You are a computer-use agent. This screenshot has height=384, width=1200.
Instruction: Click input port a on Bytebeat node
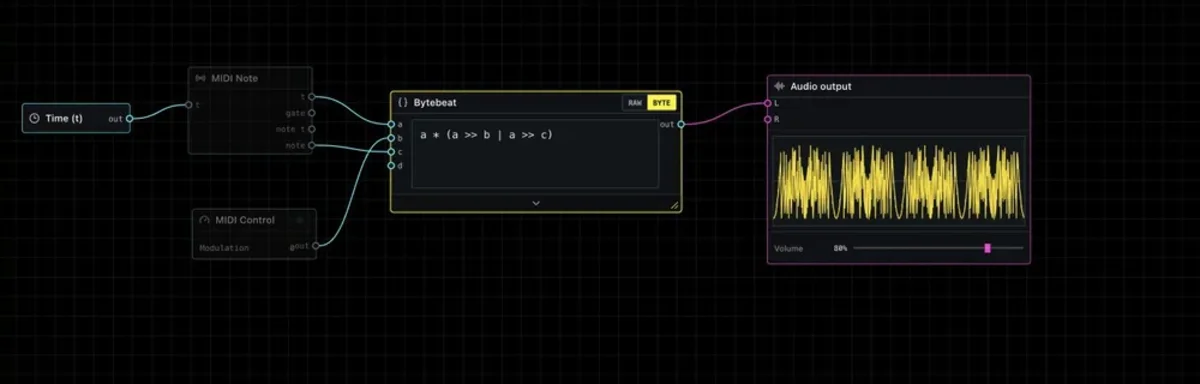coord(391,124)
